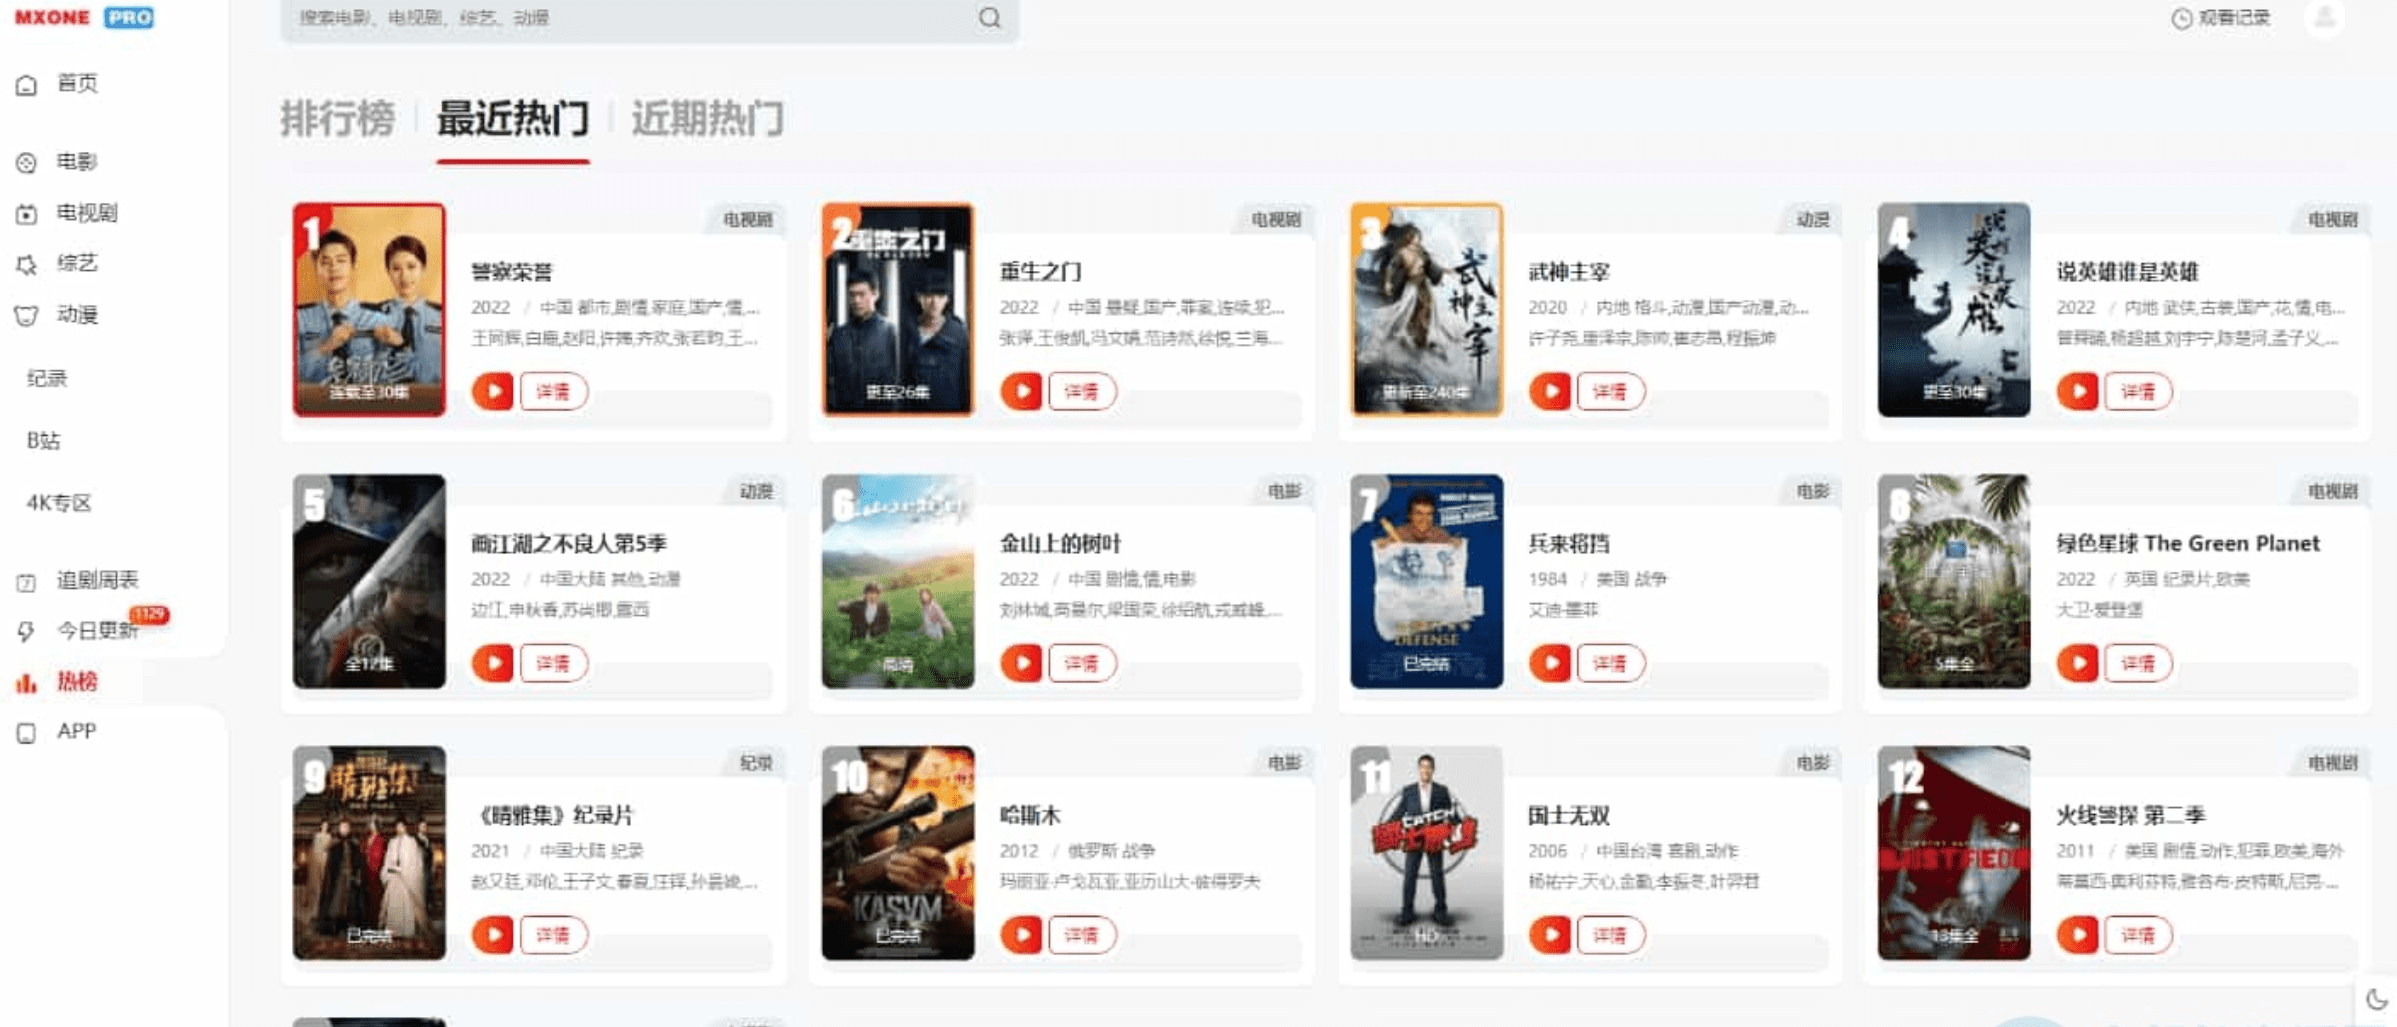Play 警察荣誉 with its play button
This screenshot has width=2397, height=1027.
coord(493,391)
